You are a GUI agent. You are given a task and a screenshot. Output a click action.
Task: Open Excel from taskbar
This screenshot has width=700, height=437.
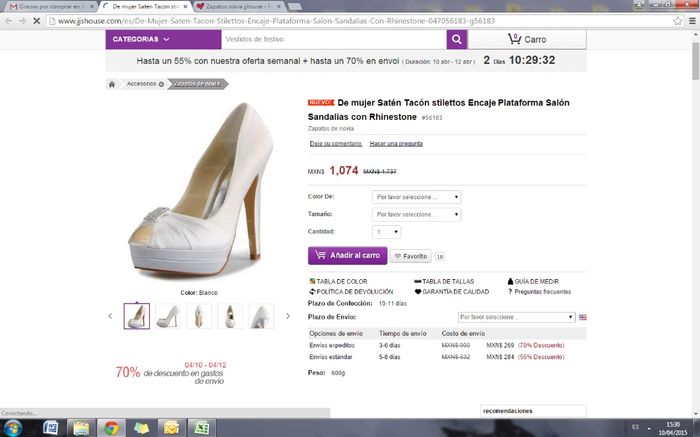click(202, 428)
